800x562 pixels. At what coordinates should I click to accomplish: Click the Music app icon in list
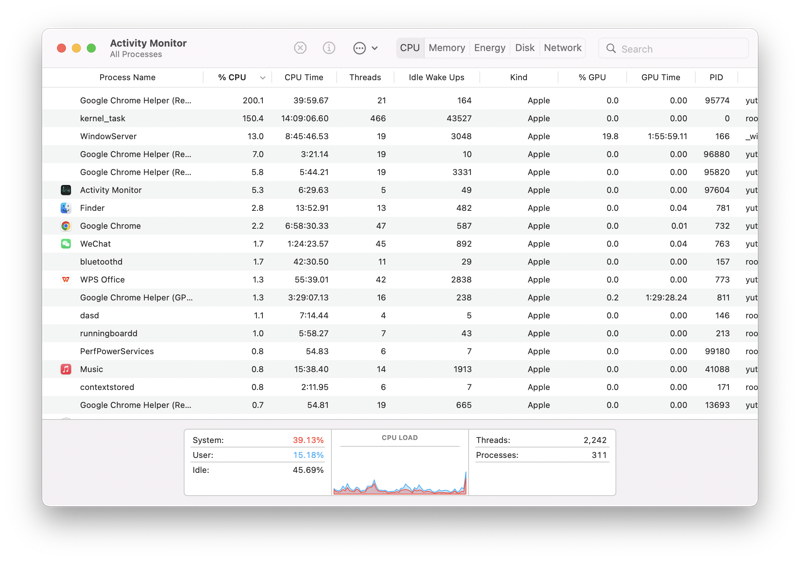66,369
